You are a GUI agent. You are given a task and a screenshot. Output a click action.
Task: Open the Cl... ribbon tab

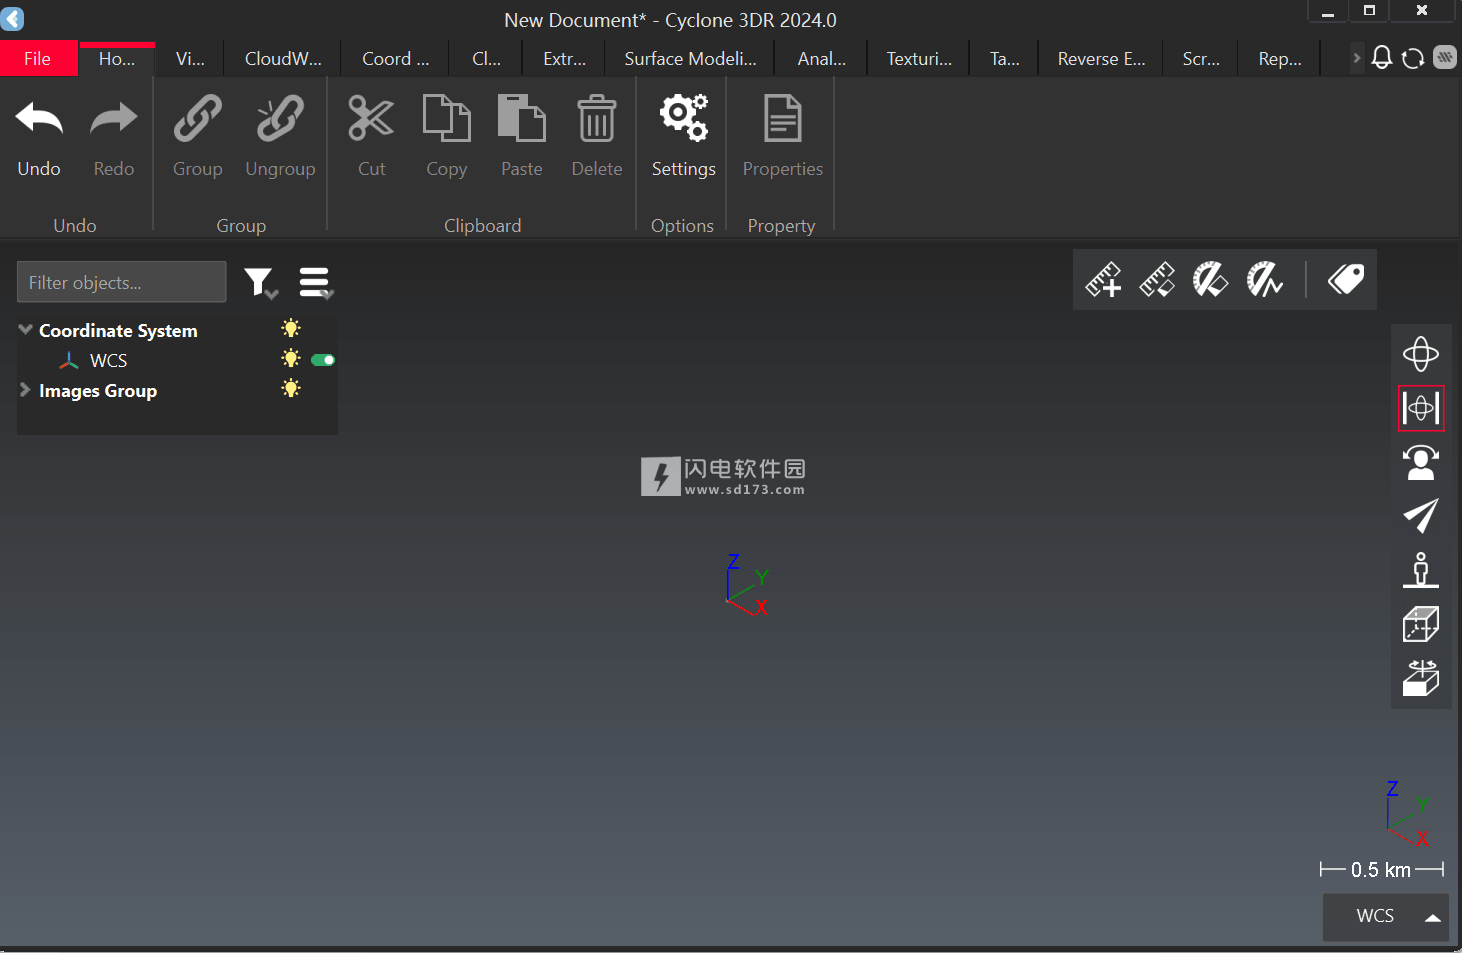click(486, 59)
